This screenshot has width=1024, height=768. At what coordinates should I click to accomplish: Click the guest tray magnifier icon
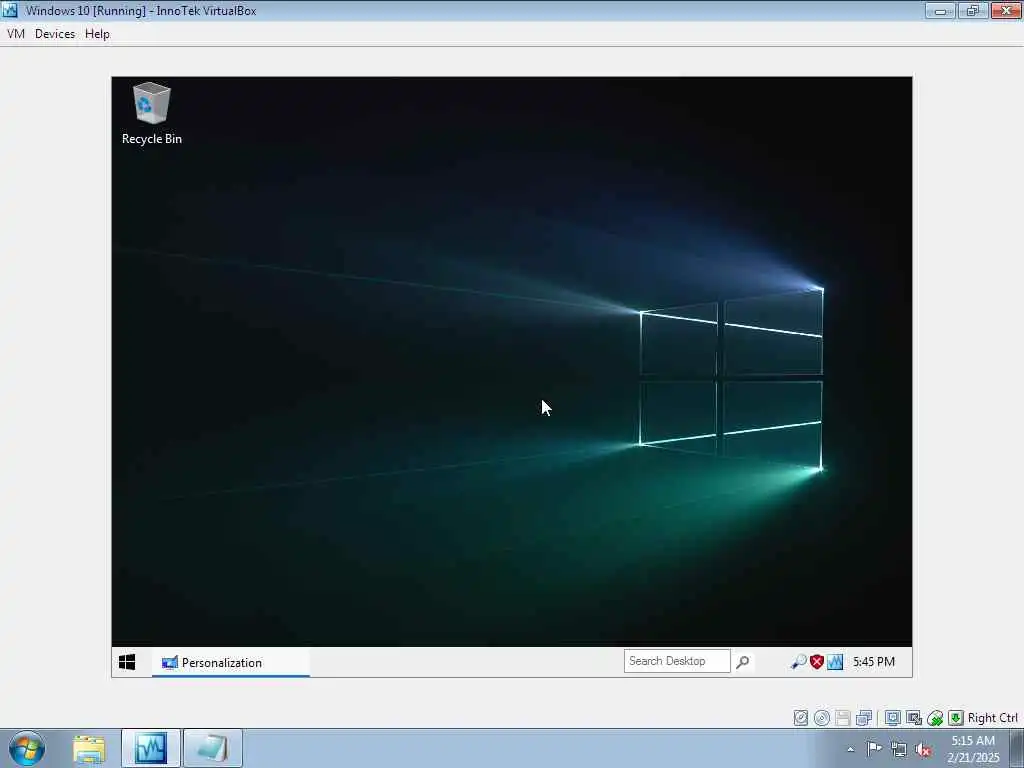798,662
